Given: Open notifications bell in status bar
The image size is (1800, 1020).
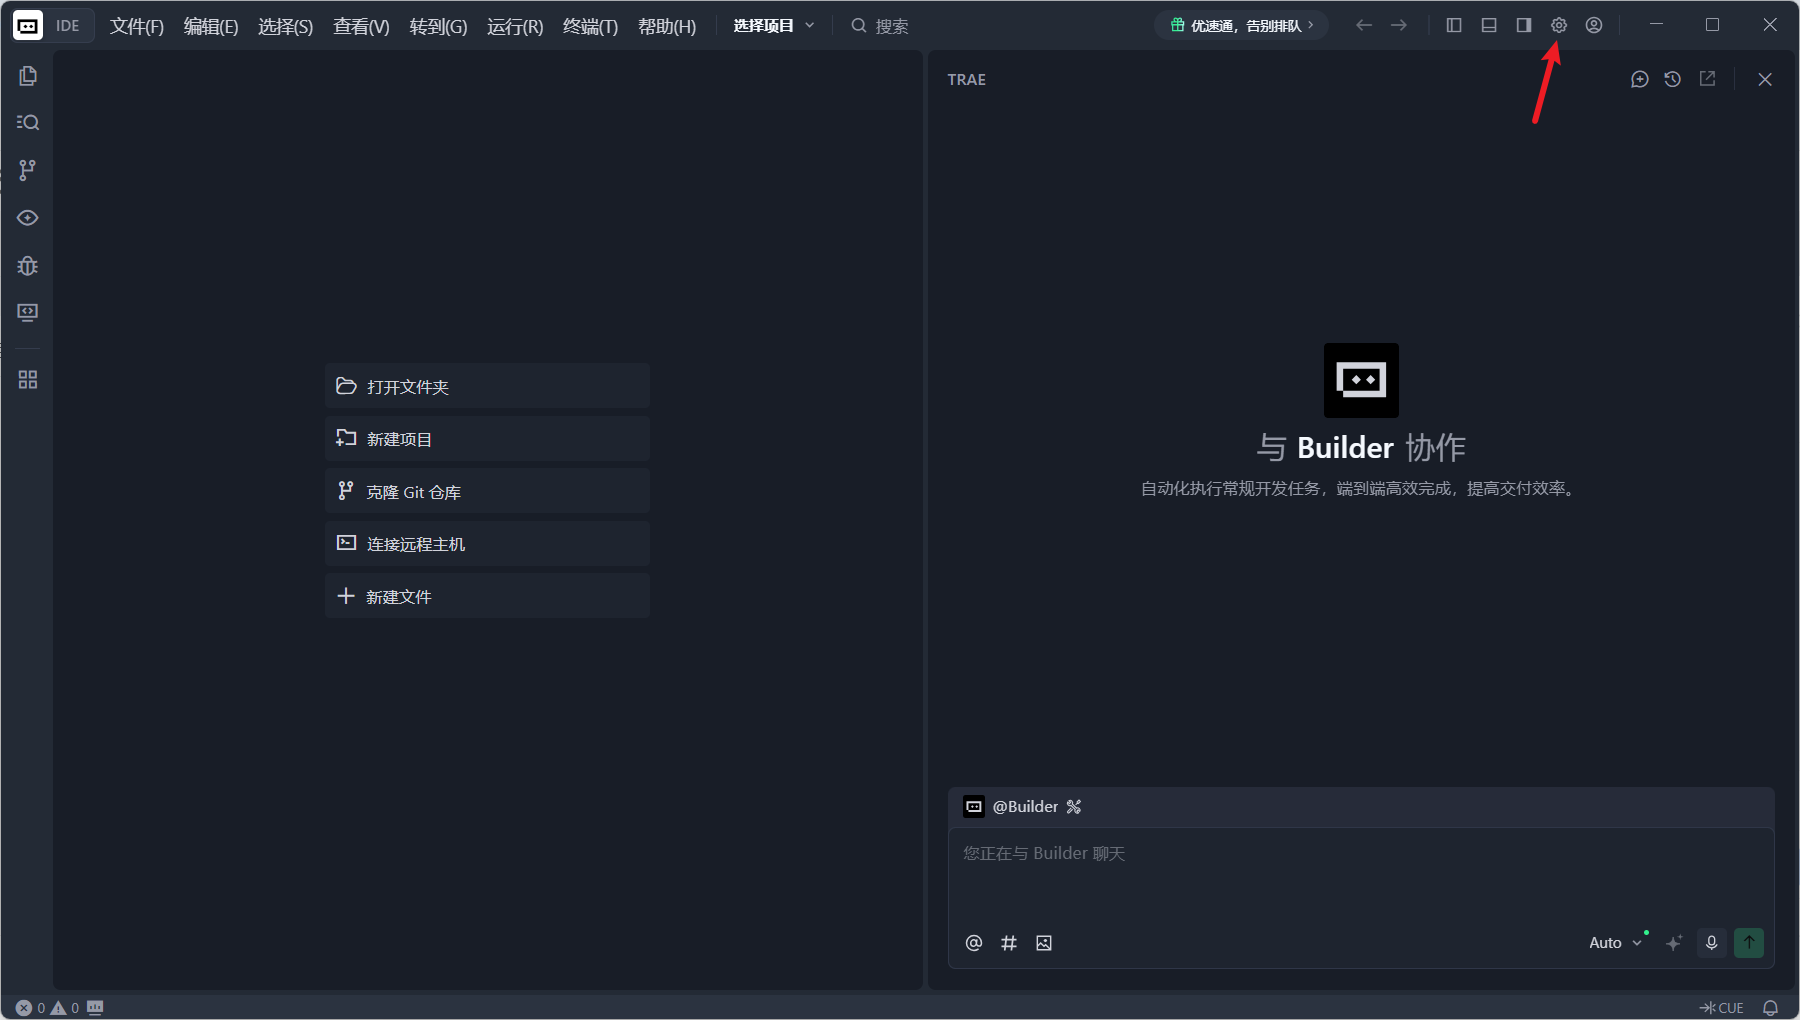Looking at the screenshot, I should [x=1771, y=1008].
